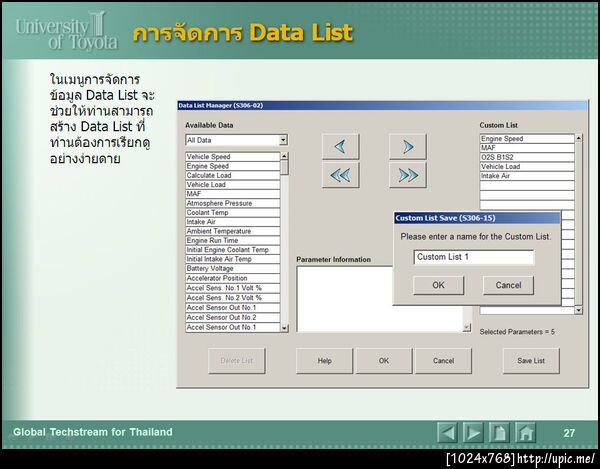
Task: Click Available Data scrollbar down arrow
Action: [x=284, y=328]
